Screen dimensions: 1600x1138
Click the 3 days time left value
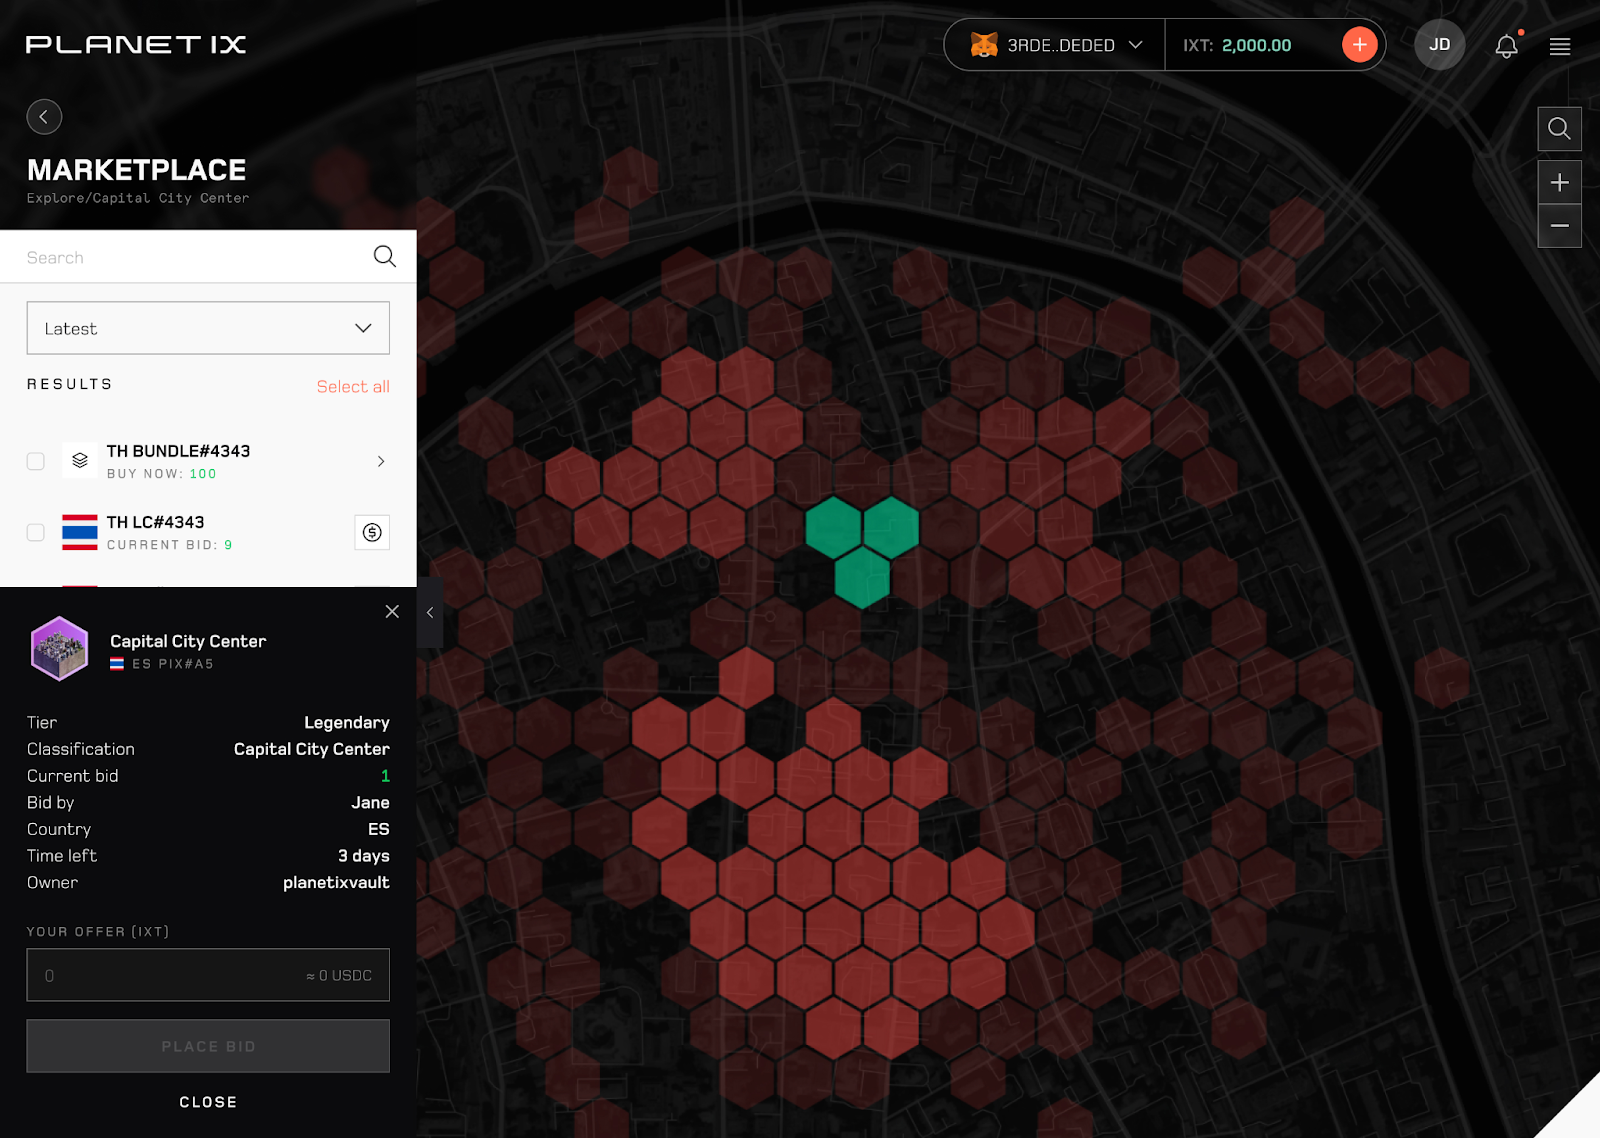point(364,856)
